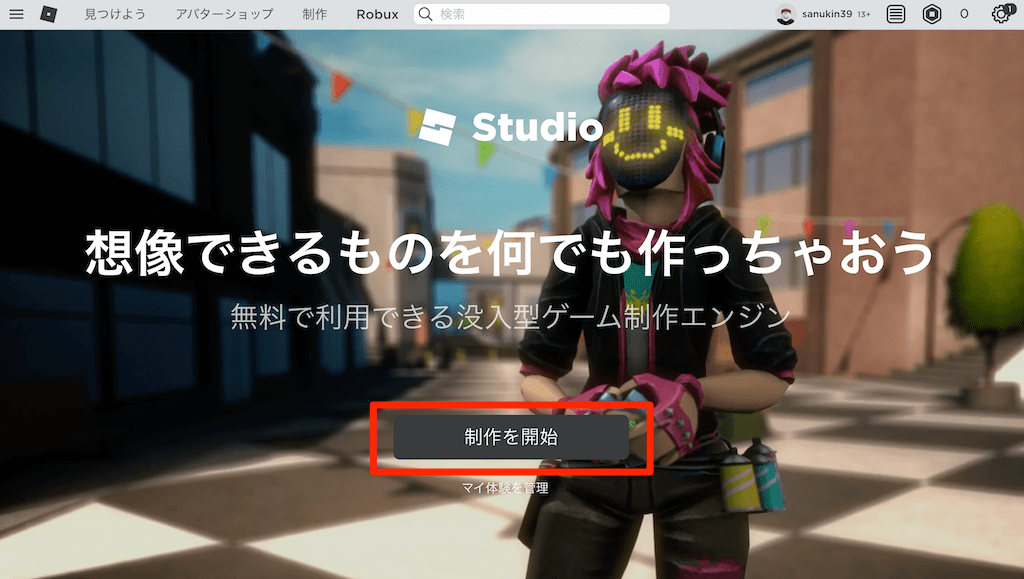
Task: Open the 見つけよう menu item
Action: [x=115, y=14]
